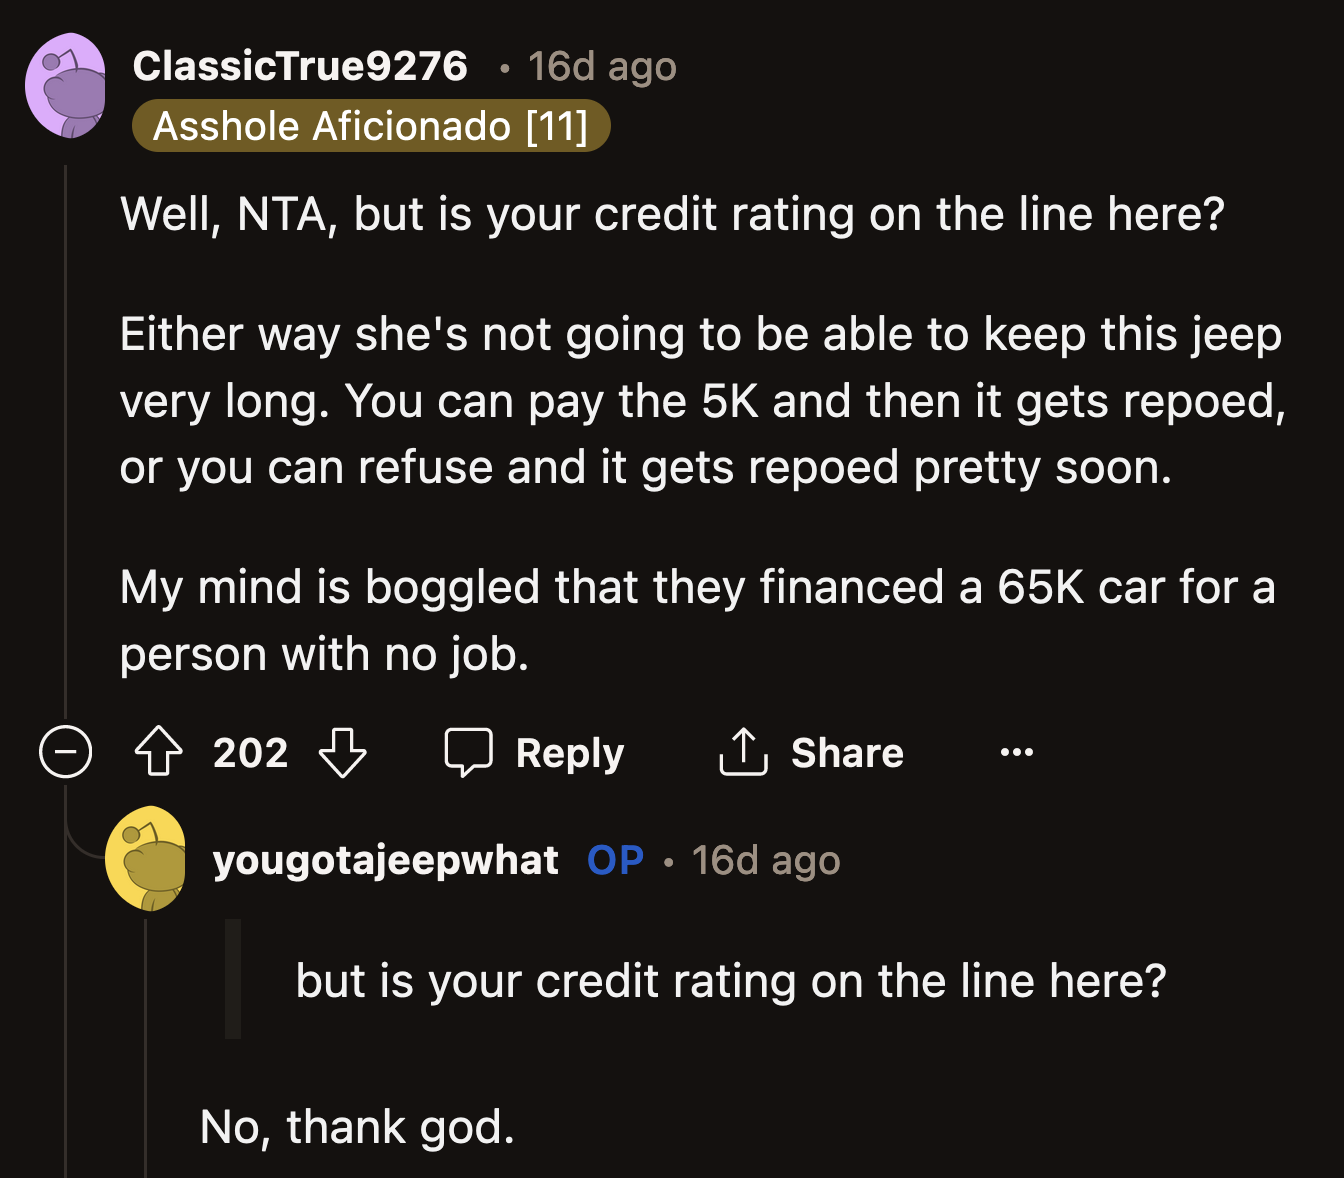
Task: Upvote ClassicTrue9276's comment
Action: click(158, 752)
